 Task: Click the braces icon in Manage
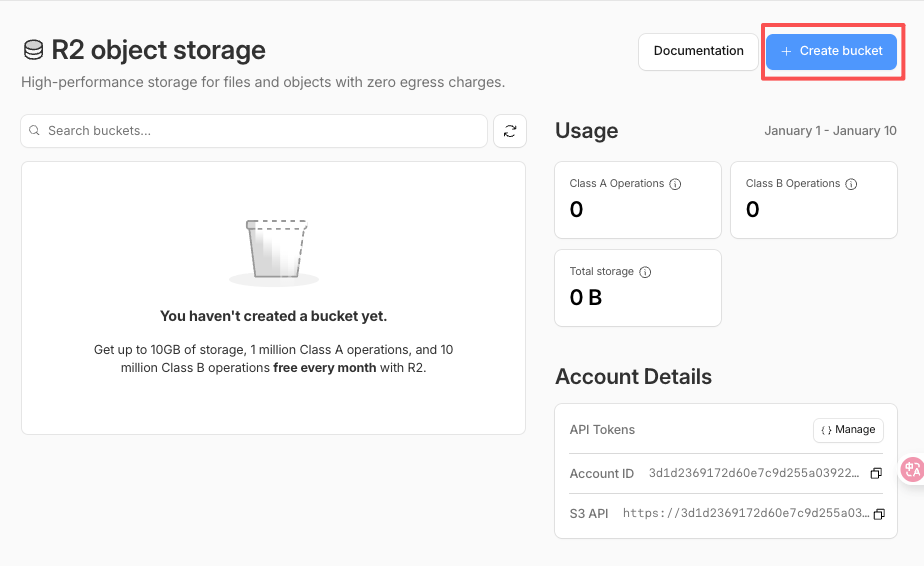click(x=826, y=430)
